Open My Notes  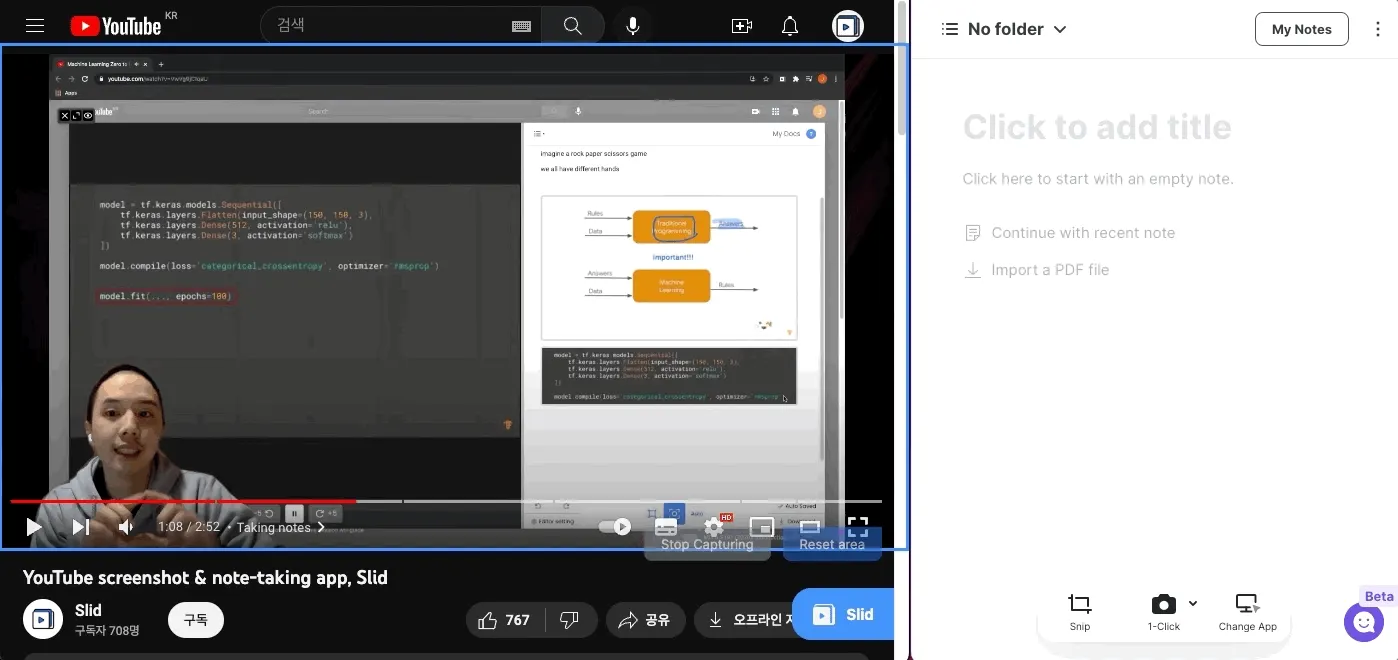coord(1301,29)
